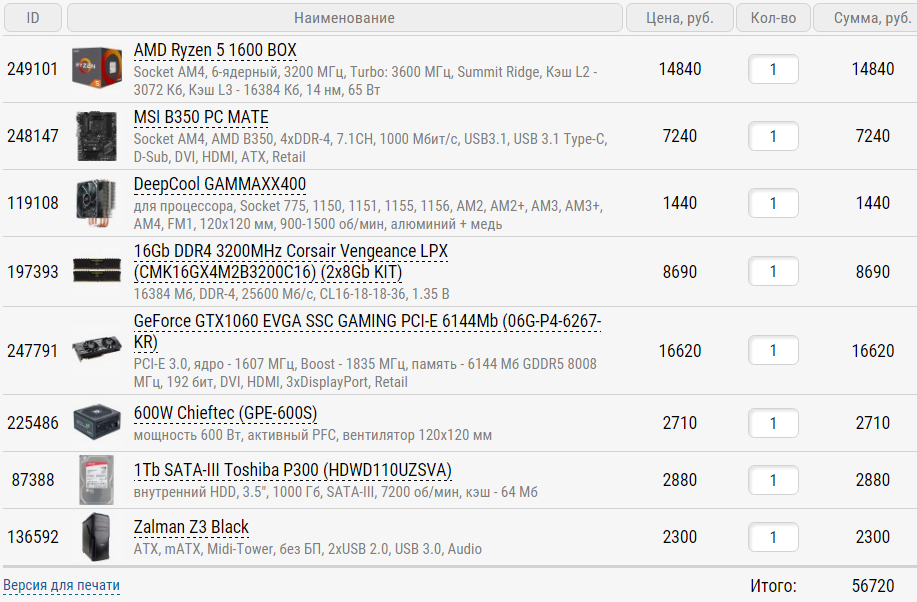Click the quantity field for GeForce GTX1060 EVGA
Screen dimensions: 917x602
(x=773, y=350)
